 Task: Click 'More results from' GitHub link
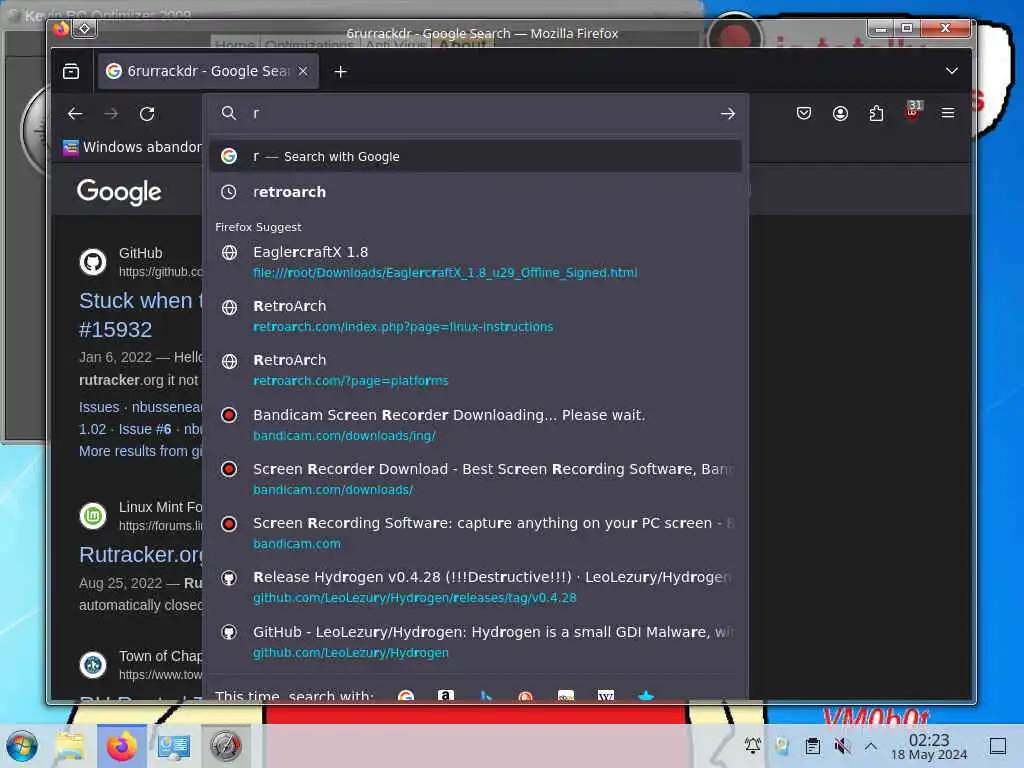coord(141,451)
